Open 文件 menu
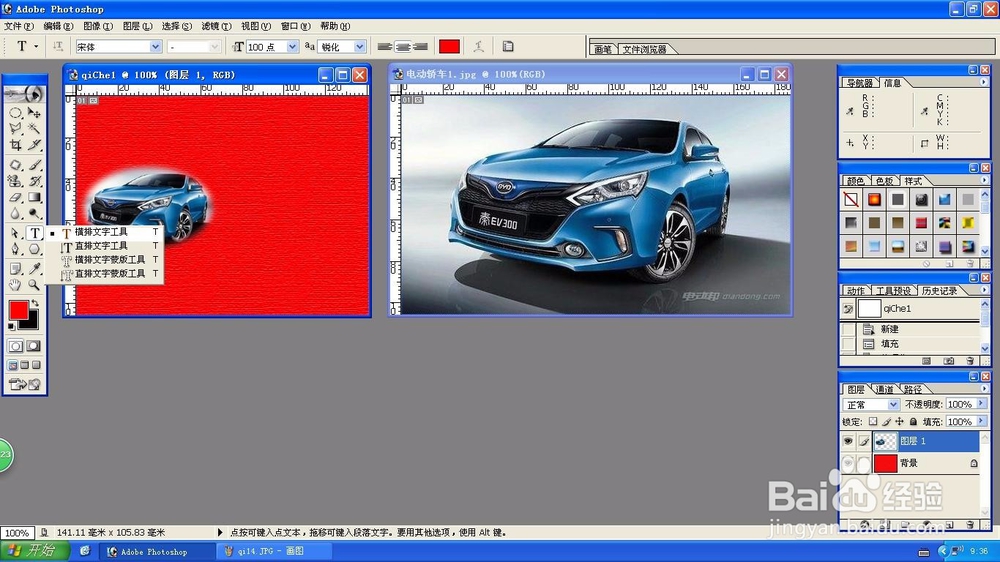The image size is (1000, 562). [18, 26]
